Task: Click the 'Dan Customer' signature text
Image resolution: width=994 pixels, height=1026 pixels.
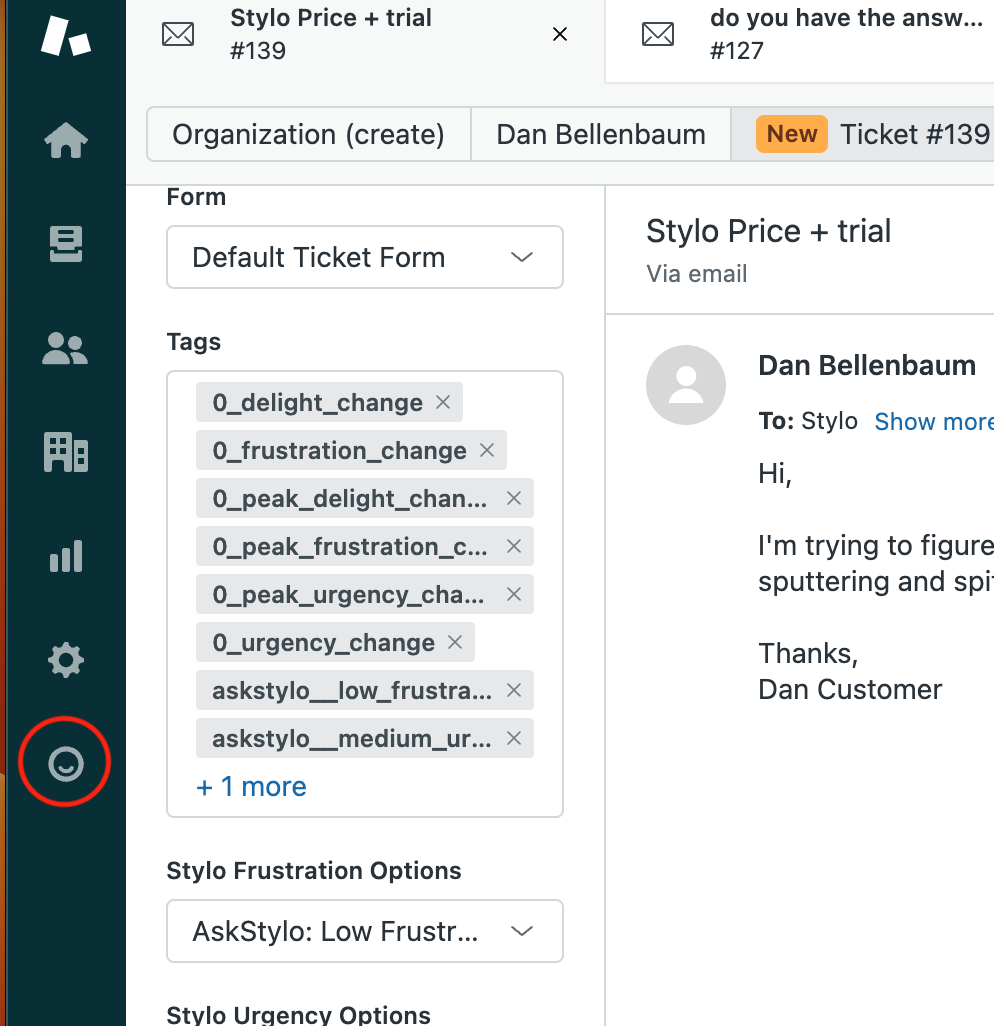Action: tap(849, 689)
